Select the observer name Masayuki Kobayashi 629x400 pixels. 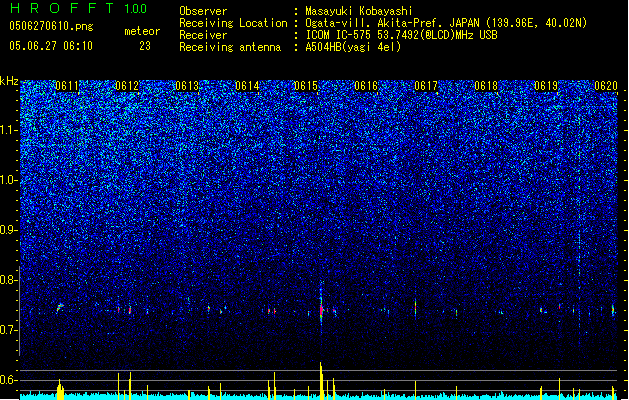359,11
